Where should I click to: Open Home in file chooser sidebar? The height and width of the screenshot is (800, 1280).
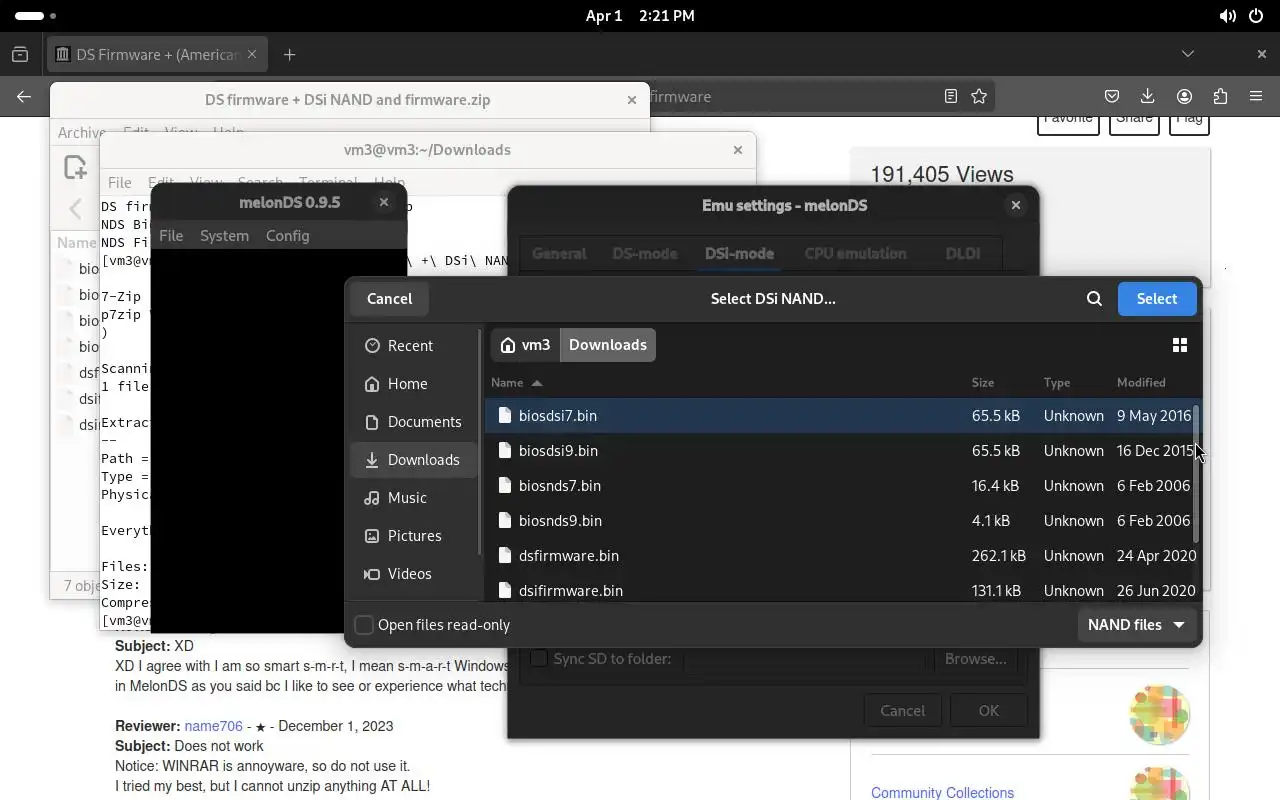tap(414, 383)
